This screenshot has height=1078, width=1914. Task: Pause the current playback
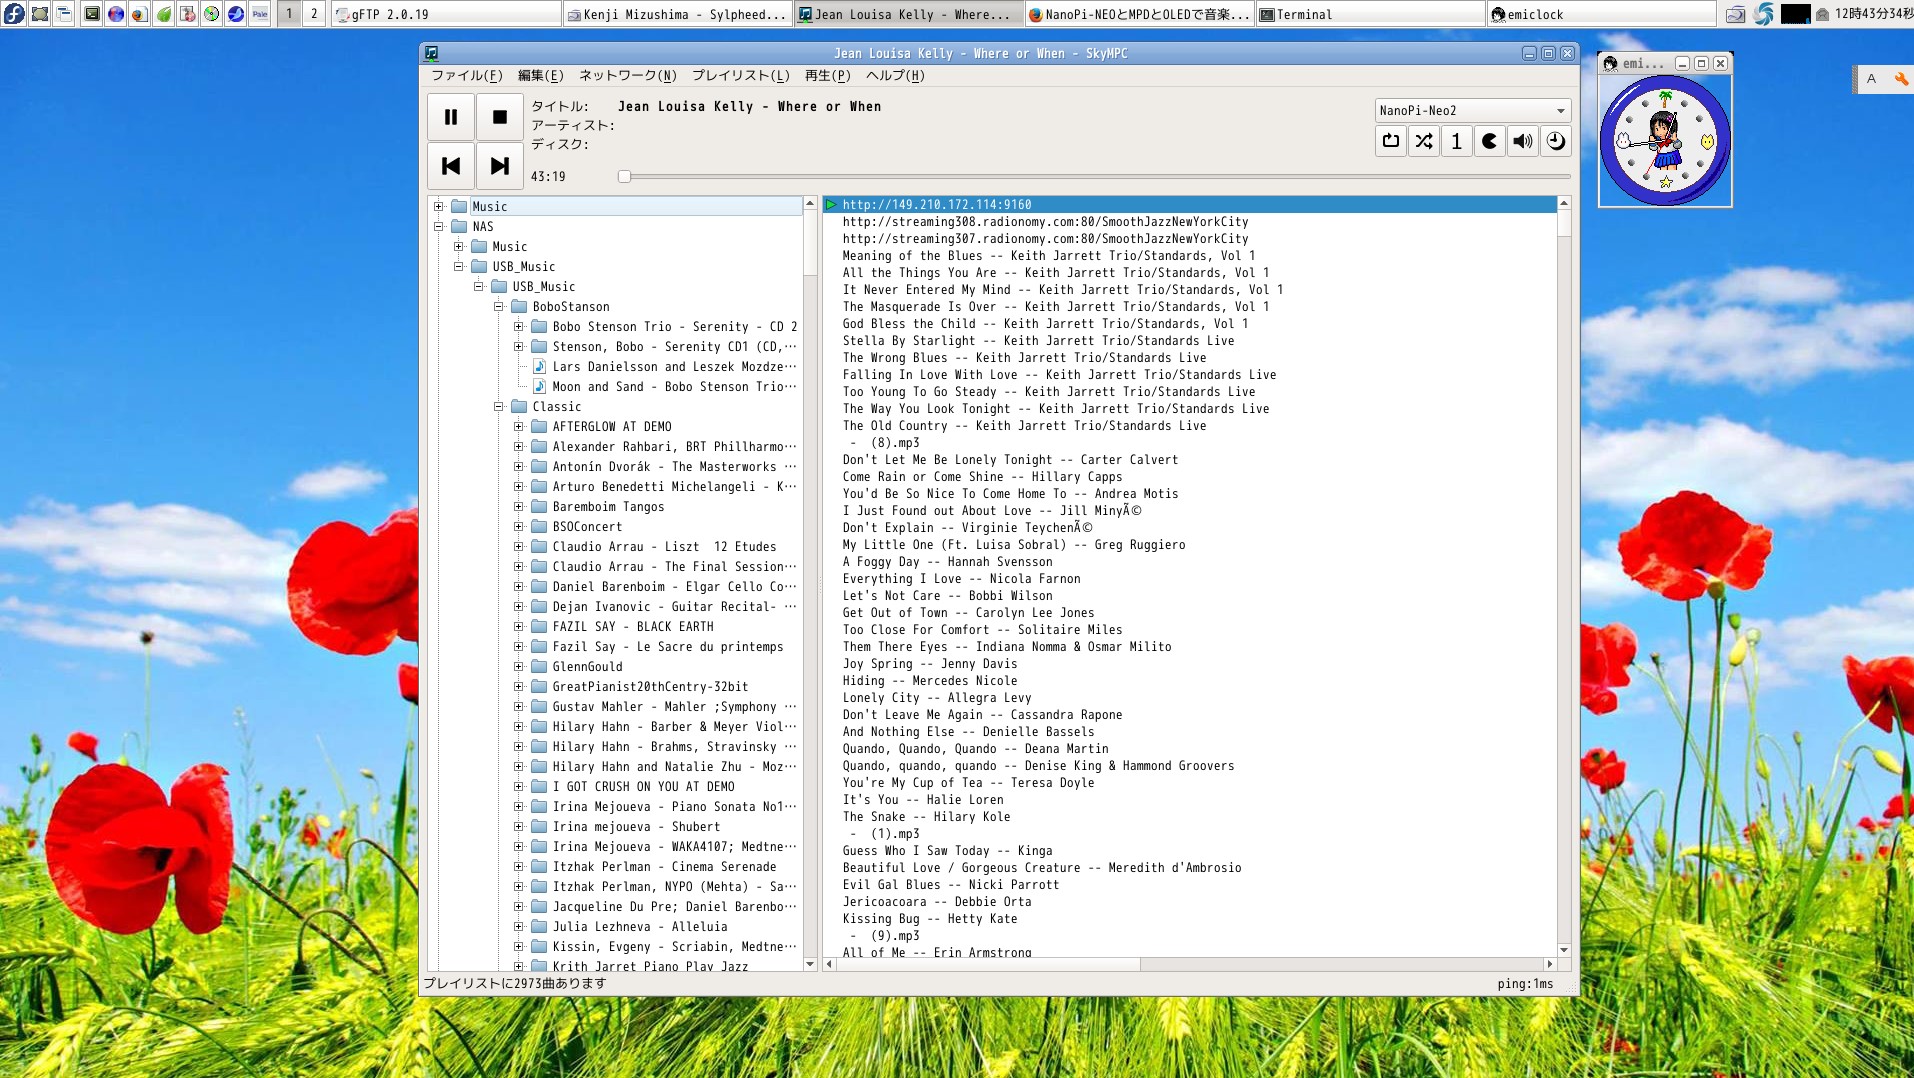tap(450, 117)
